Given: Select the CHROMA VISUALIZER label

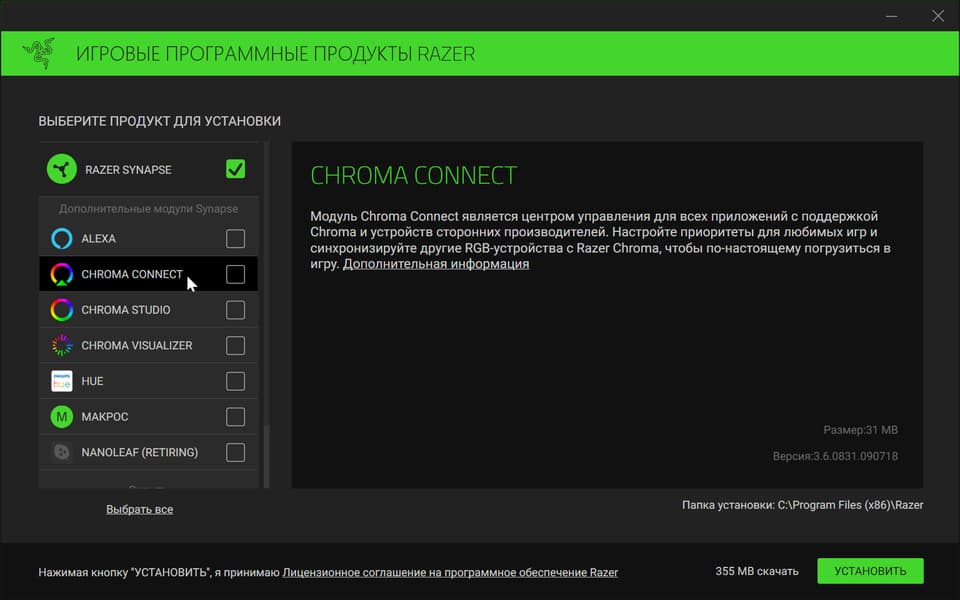Looking at the screenshot, I should point(137,345).
